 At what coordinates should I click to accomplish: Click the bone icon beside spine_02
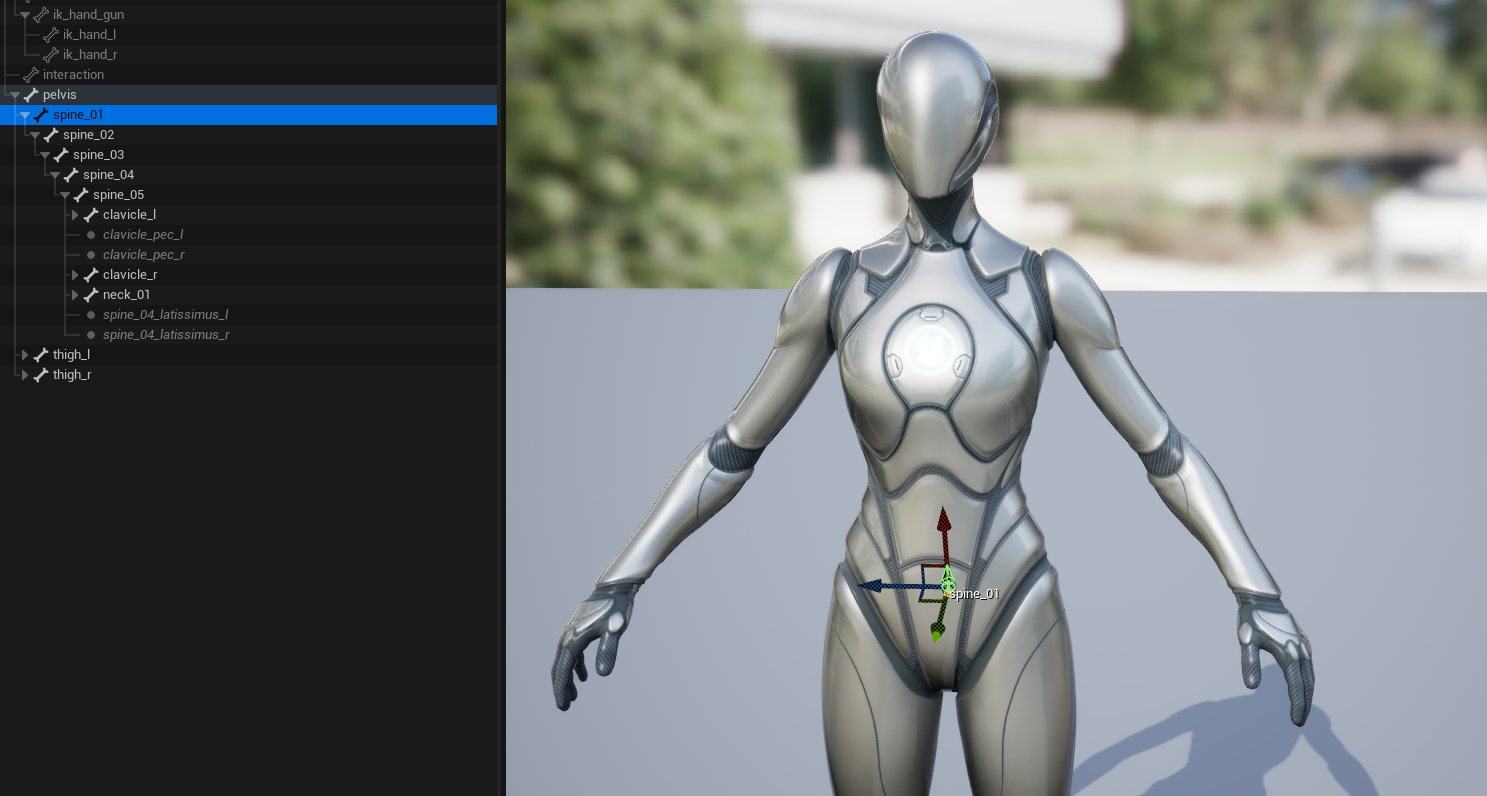click(x=51, y=135)
